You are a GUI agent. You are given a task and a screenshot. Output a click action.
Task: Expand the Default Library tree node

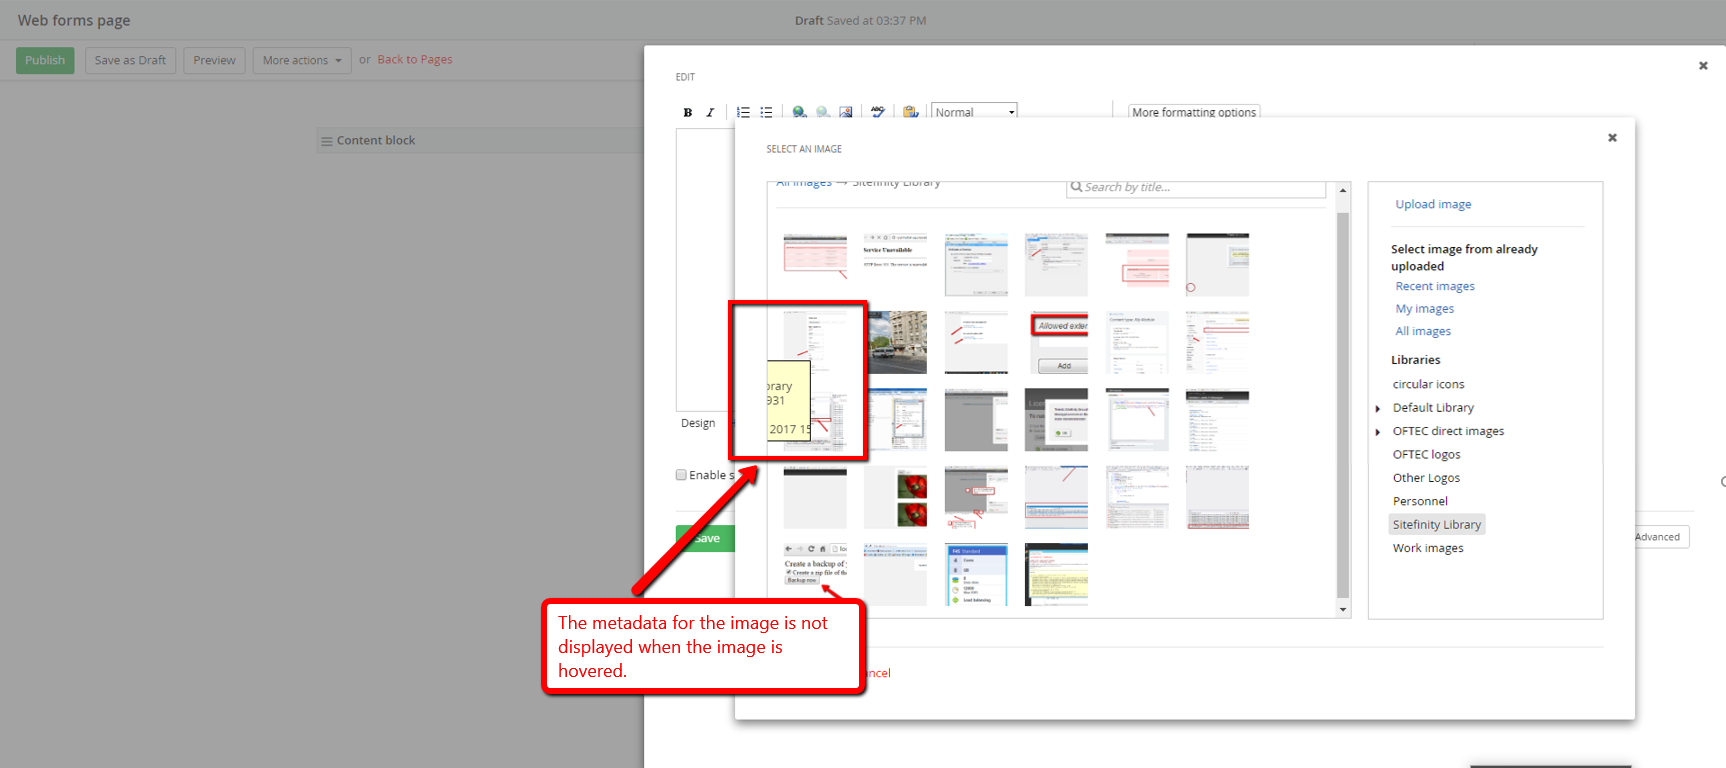click(1378, 408)
